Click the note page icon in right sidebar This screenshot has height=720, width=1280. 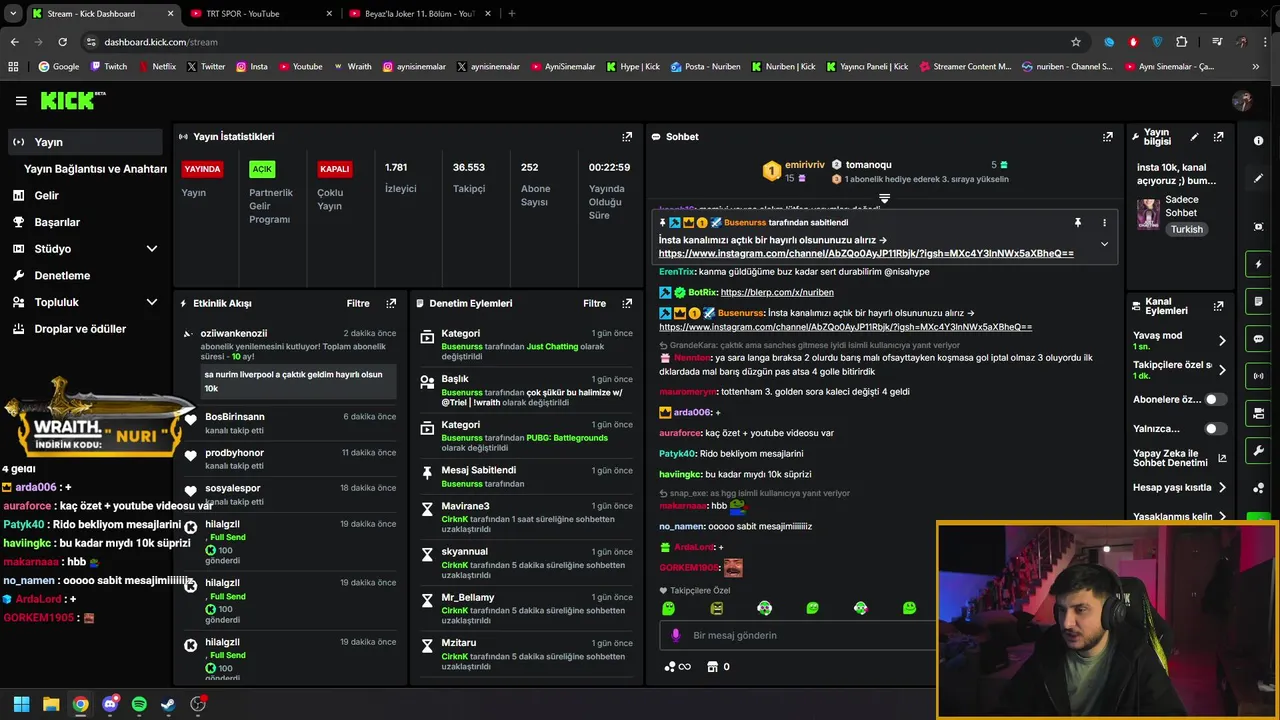(1258, 302)
